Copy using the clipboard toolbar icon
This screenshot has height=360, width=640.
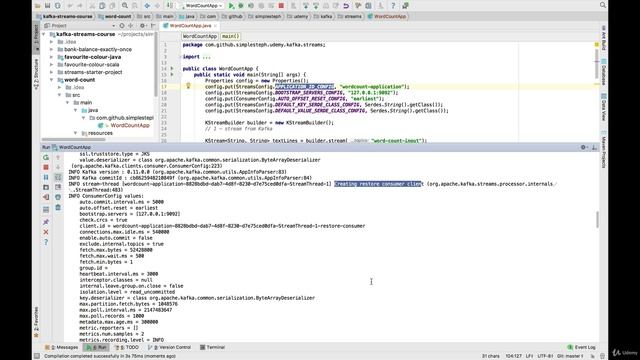[x=102, y=6]
